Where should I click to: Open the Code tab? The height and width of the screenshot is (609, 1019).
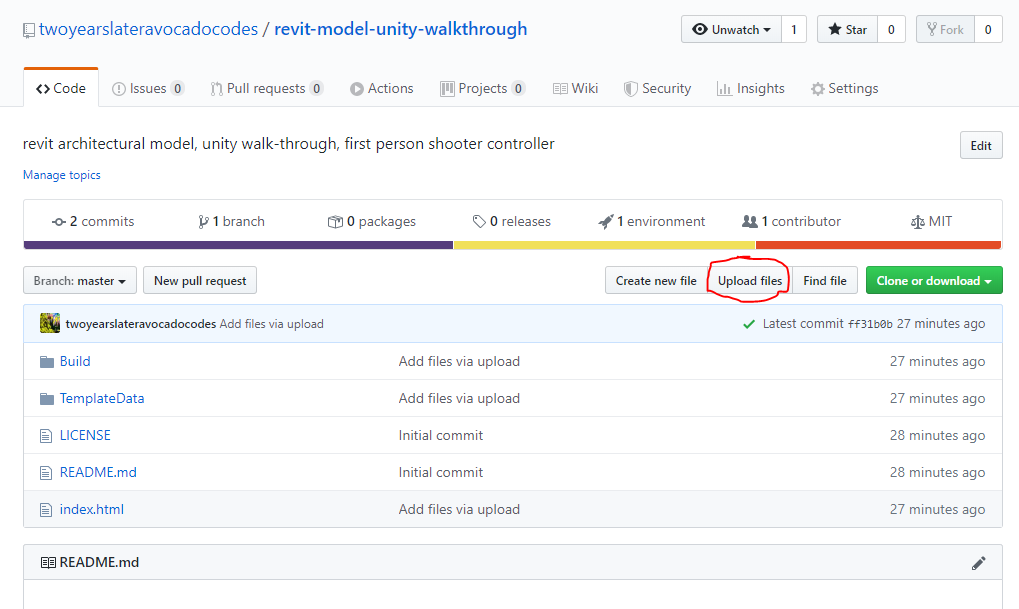(61, 88)
